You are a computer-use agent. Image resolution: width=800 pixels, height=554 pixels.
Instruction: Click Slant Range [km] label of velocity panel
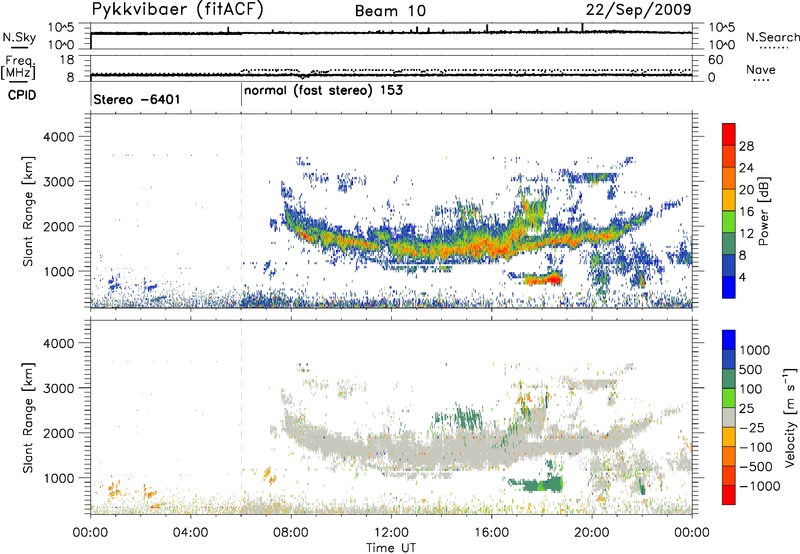point(28,417)
